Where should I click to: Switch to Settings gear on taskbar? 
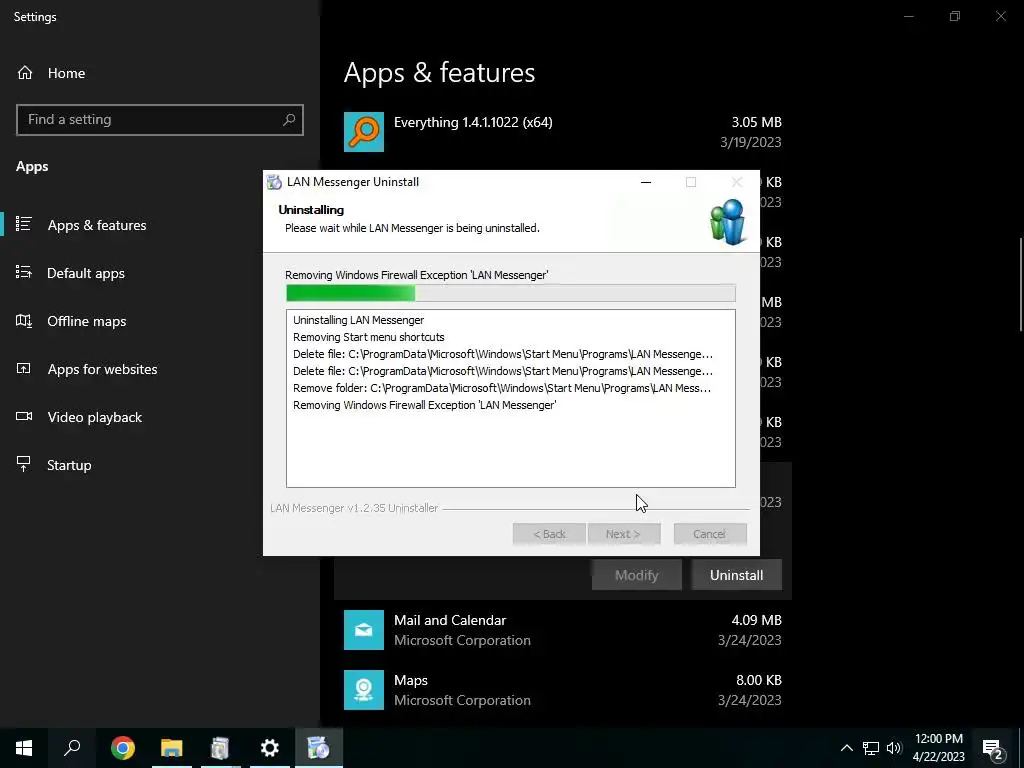270,748
